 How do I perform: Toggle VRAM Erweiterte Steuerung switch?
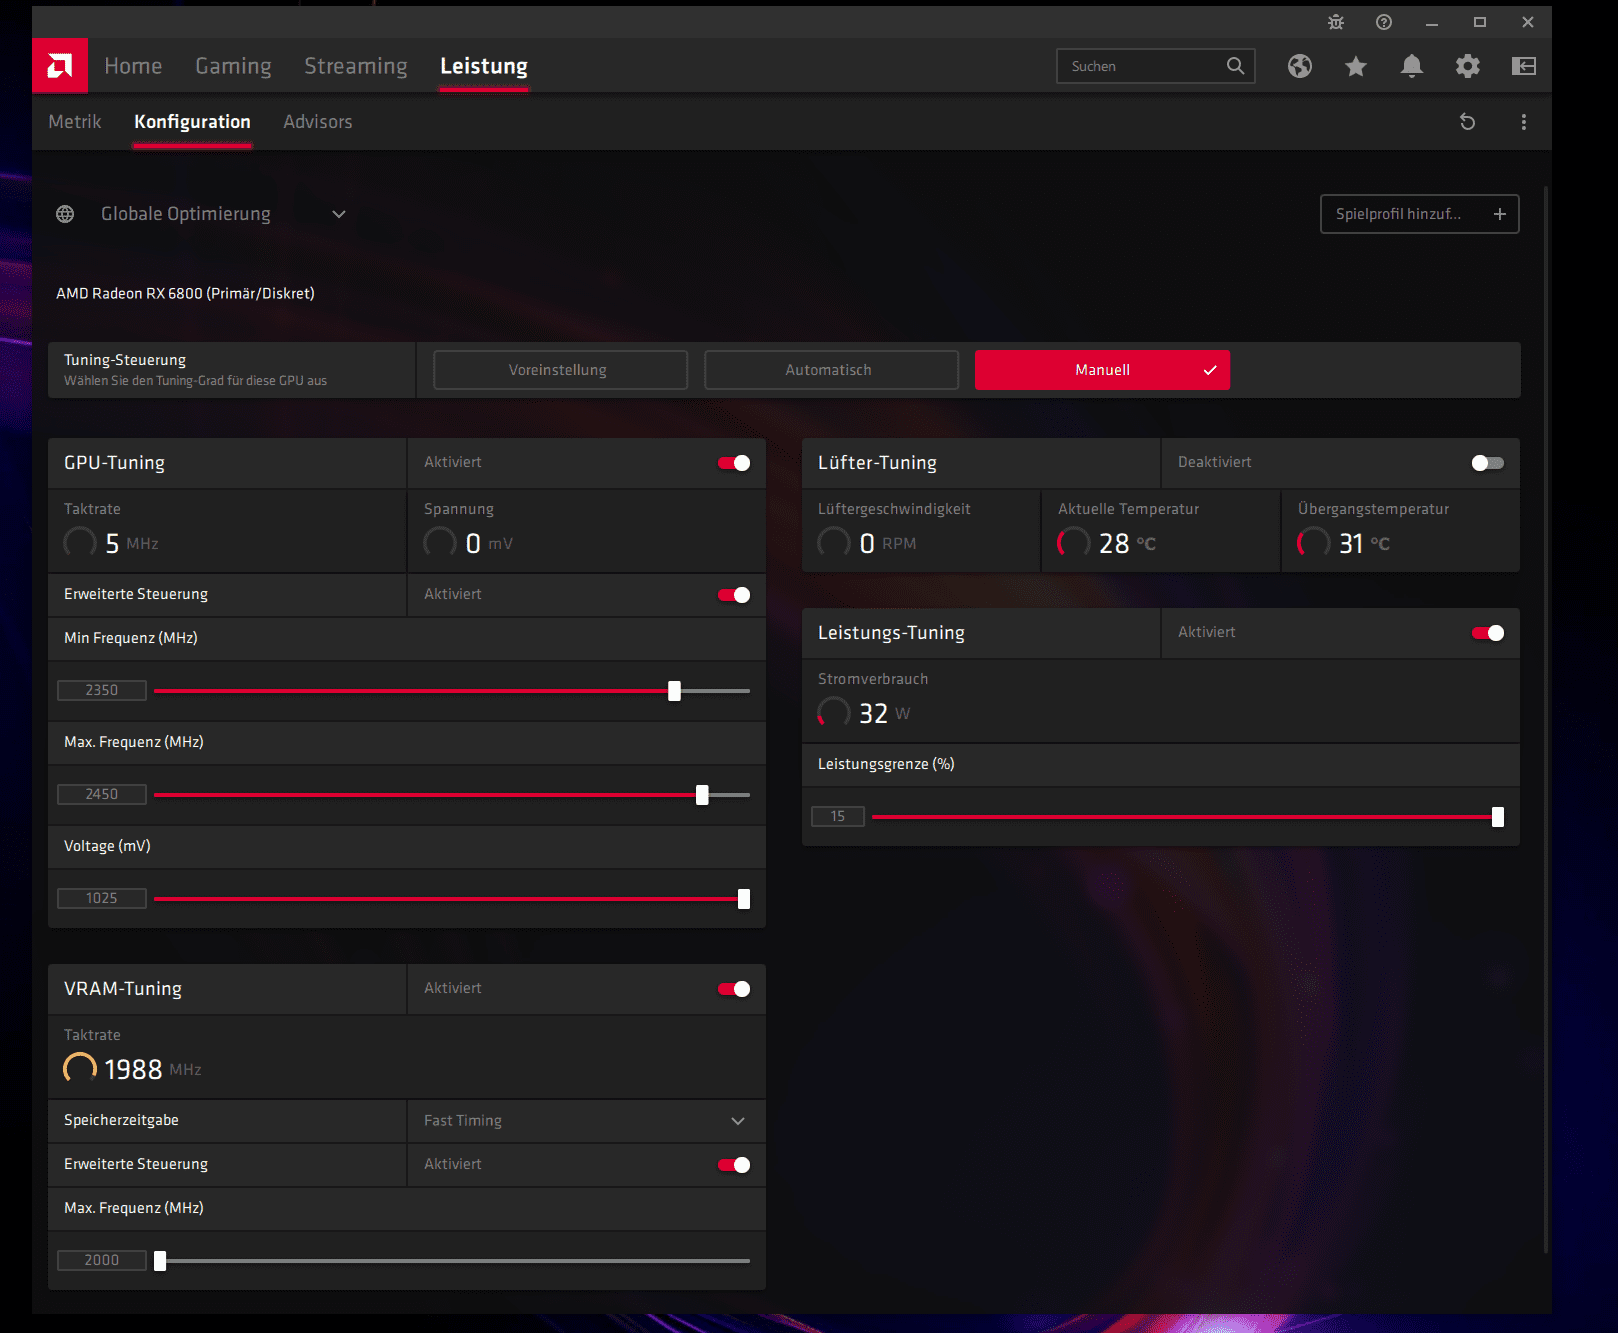coord(734,1165)
